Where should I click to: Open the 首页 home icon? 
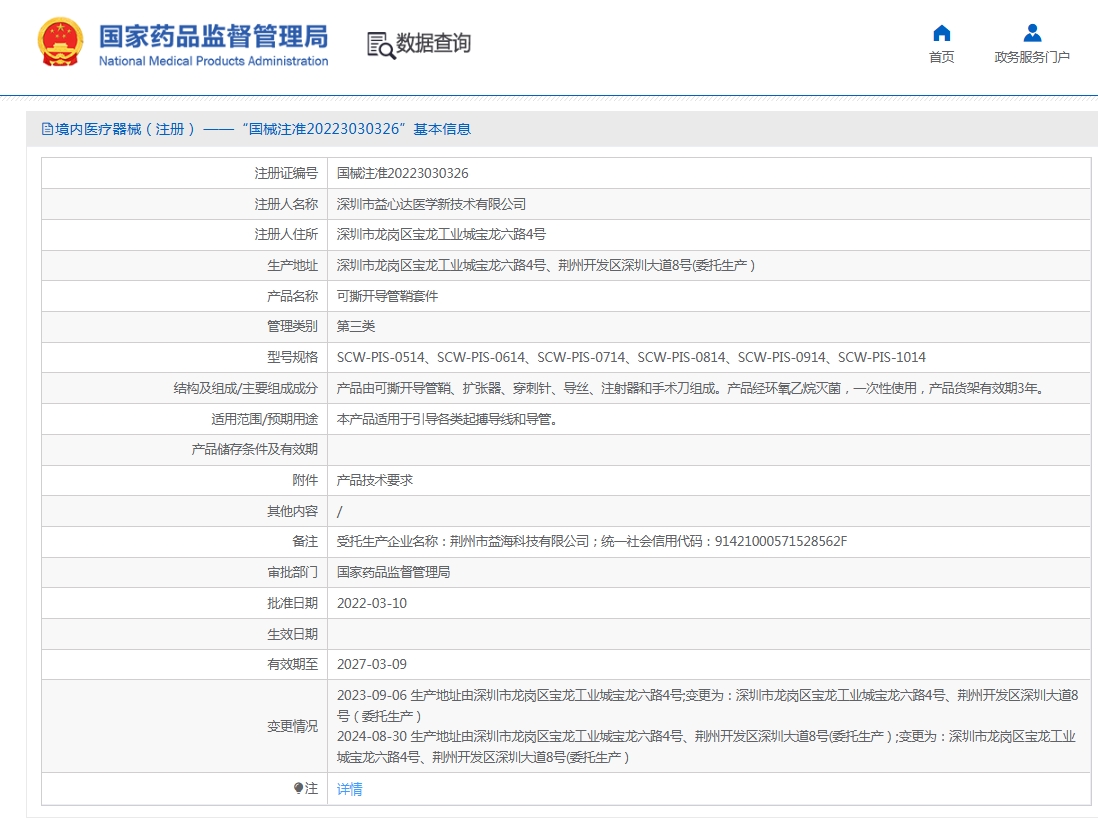[942, 33]
